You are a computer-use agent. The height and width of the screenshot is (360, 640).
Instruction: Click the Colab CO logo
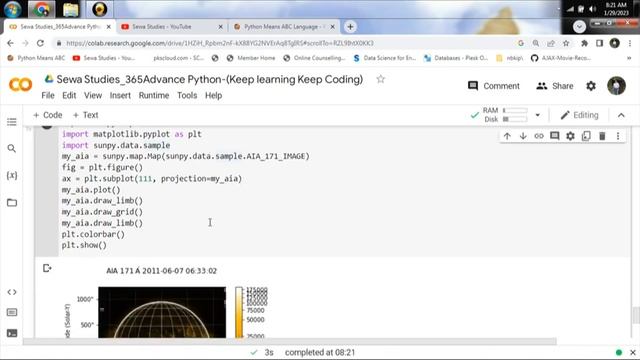[x=20, y=85]
